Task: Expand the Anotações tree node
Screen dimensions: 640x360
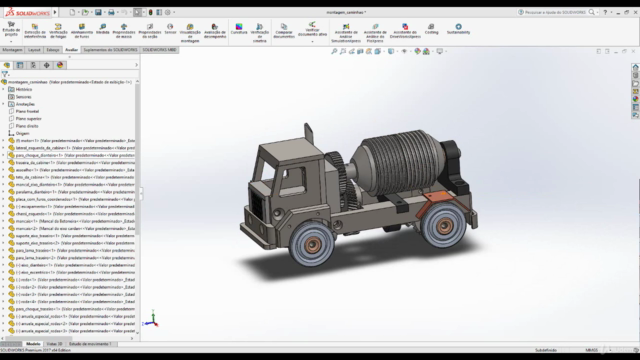Action: click(3, 104)
